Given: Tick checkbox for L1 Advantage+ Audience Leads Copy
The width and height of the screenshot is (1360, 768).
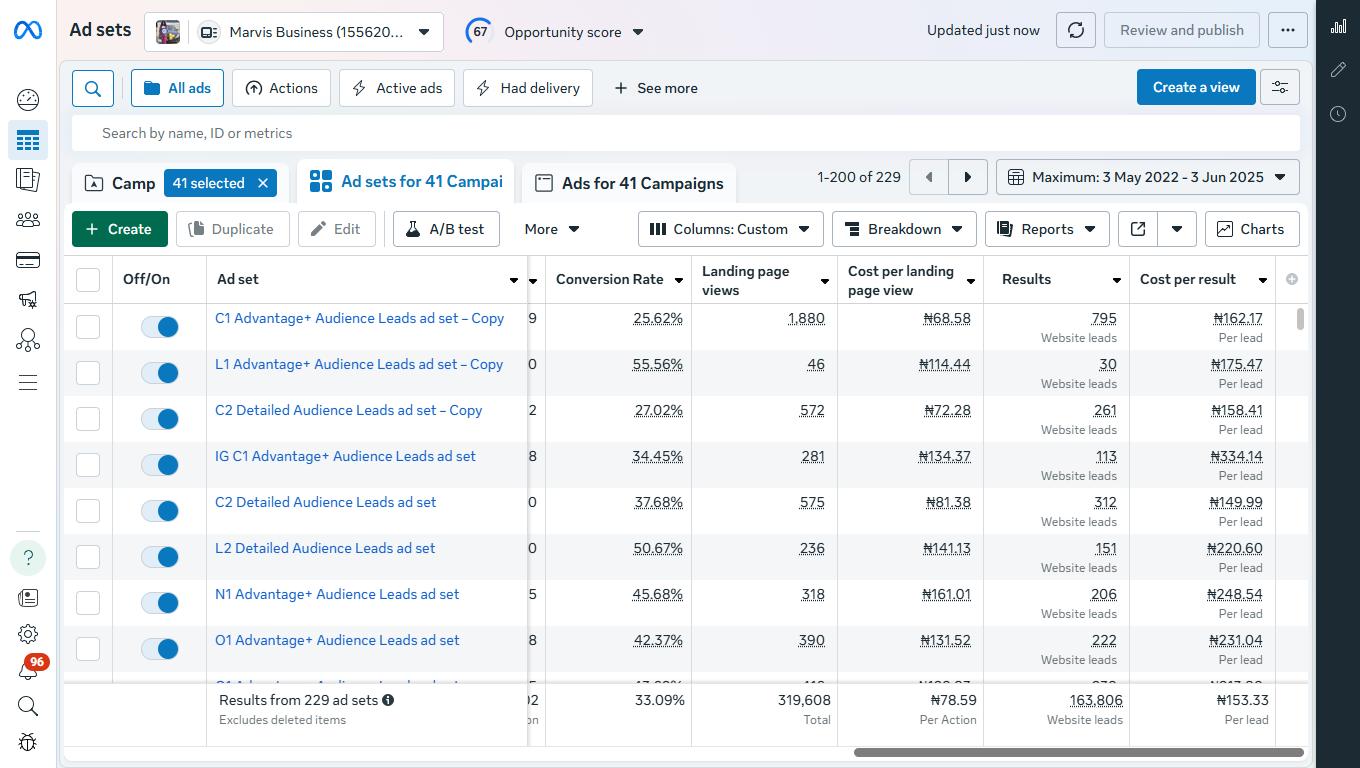Looking at the screenshot, I should pos(88,373).
